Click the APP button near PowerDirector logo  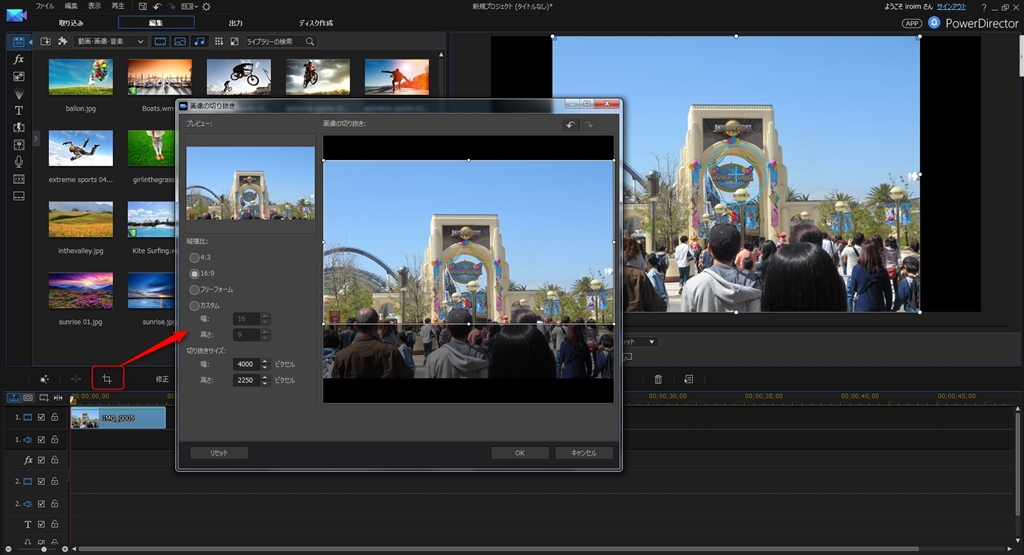click(x=912, y=23)
